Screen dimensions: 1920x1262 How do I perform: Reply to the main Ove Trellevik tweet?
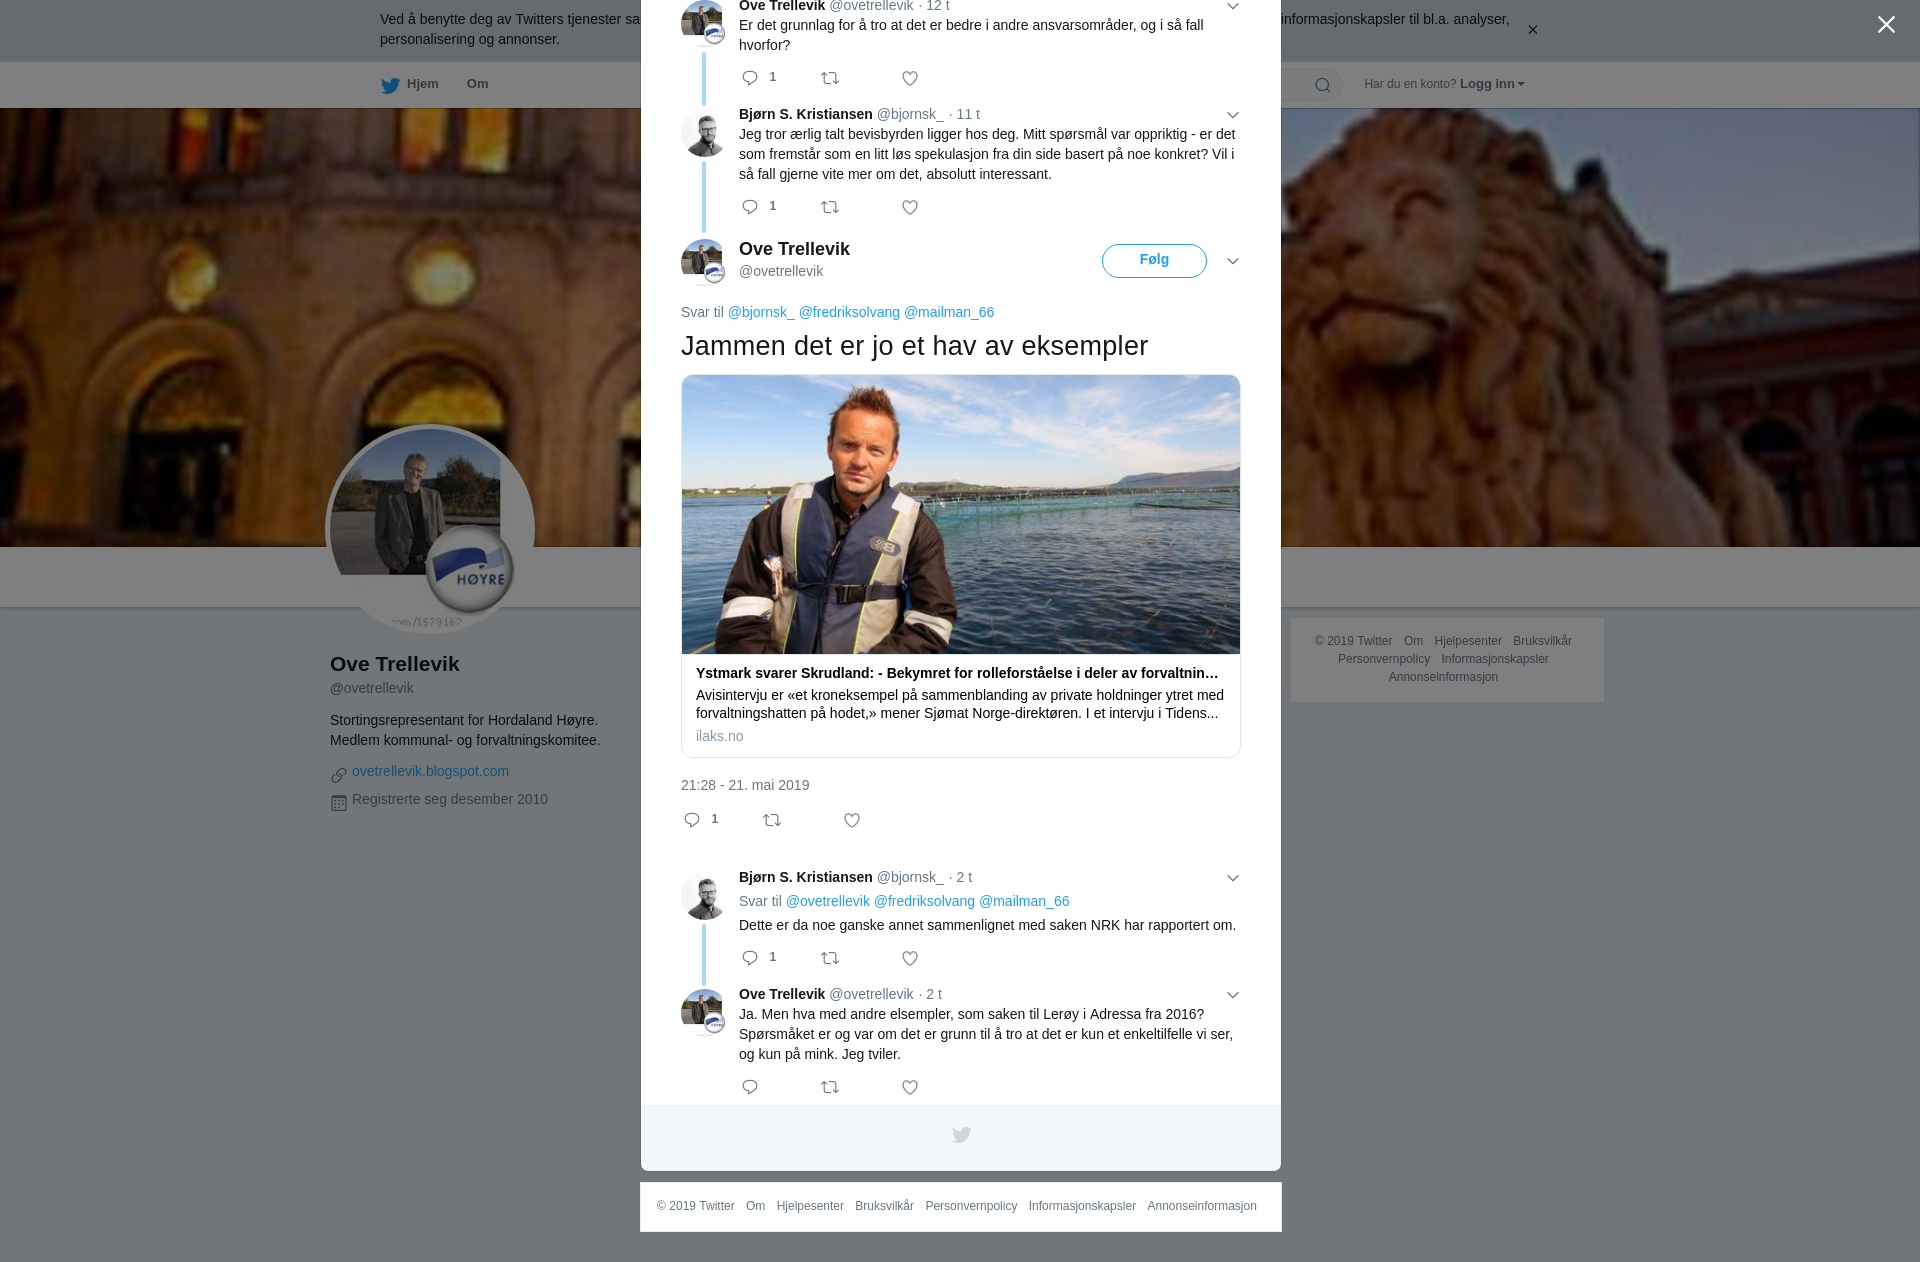coord(692,820)
